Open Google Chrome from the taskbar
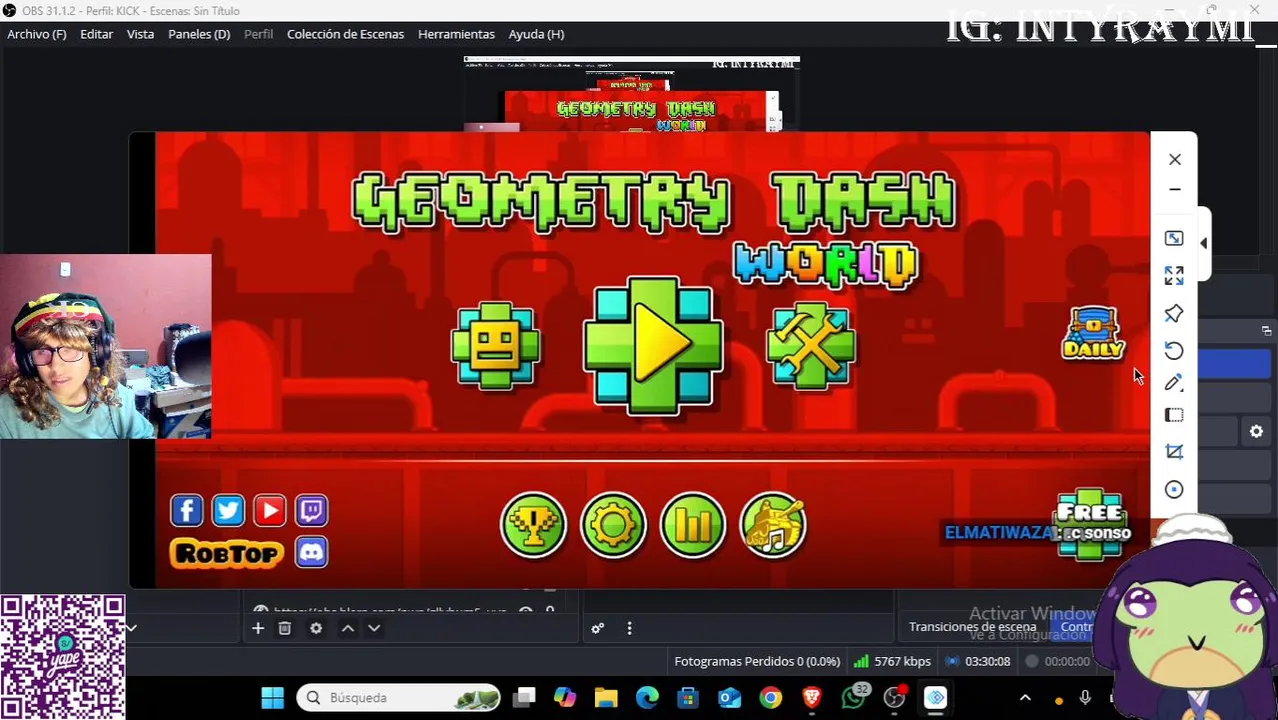The height and width of the screenshot is (720, 1278). [x=770, y=697]
